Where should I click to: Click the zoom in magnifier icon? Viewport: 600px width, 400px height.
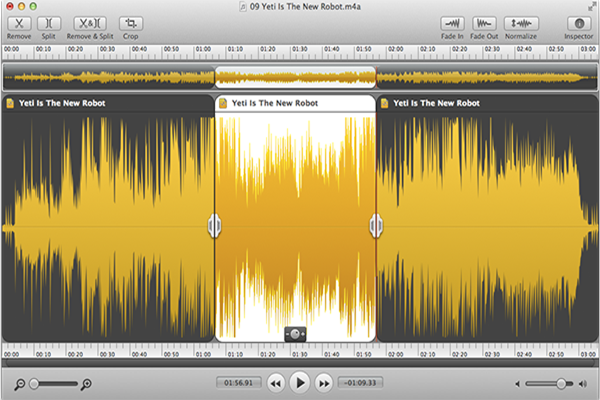[87, 383]
